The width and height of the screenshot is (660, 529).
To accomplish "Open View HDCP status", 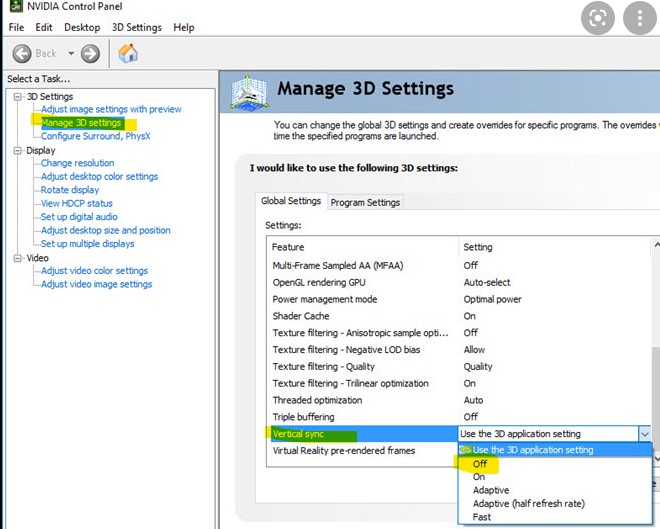I will 77,203.
